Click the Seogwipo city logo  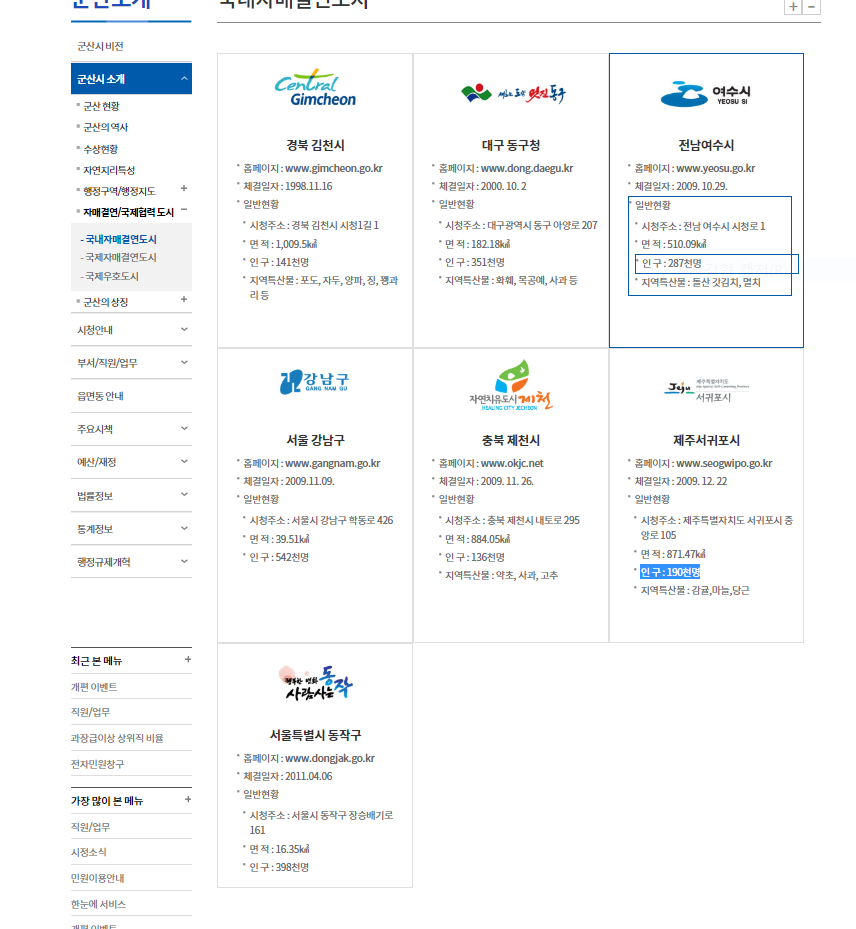click(705, 388)
